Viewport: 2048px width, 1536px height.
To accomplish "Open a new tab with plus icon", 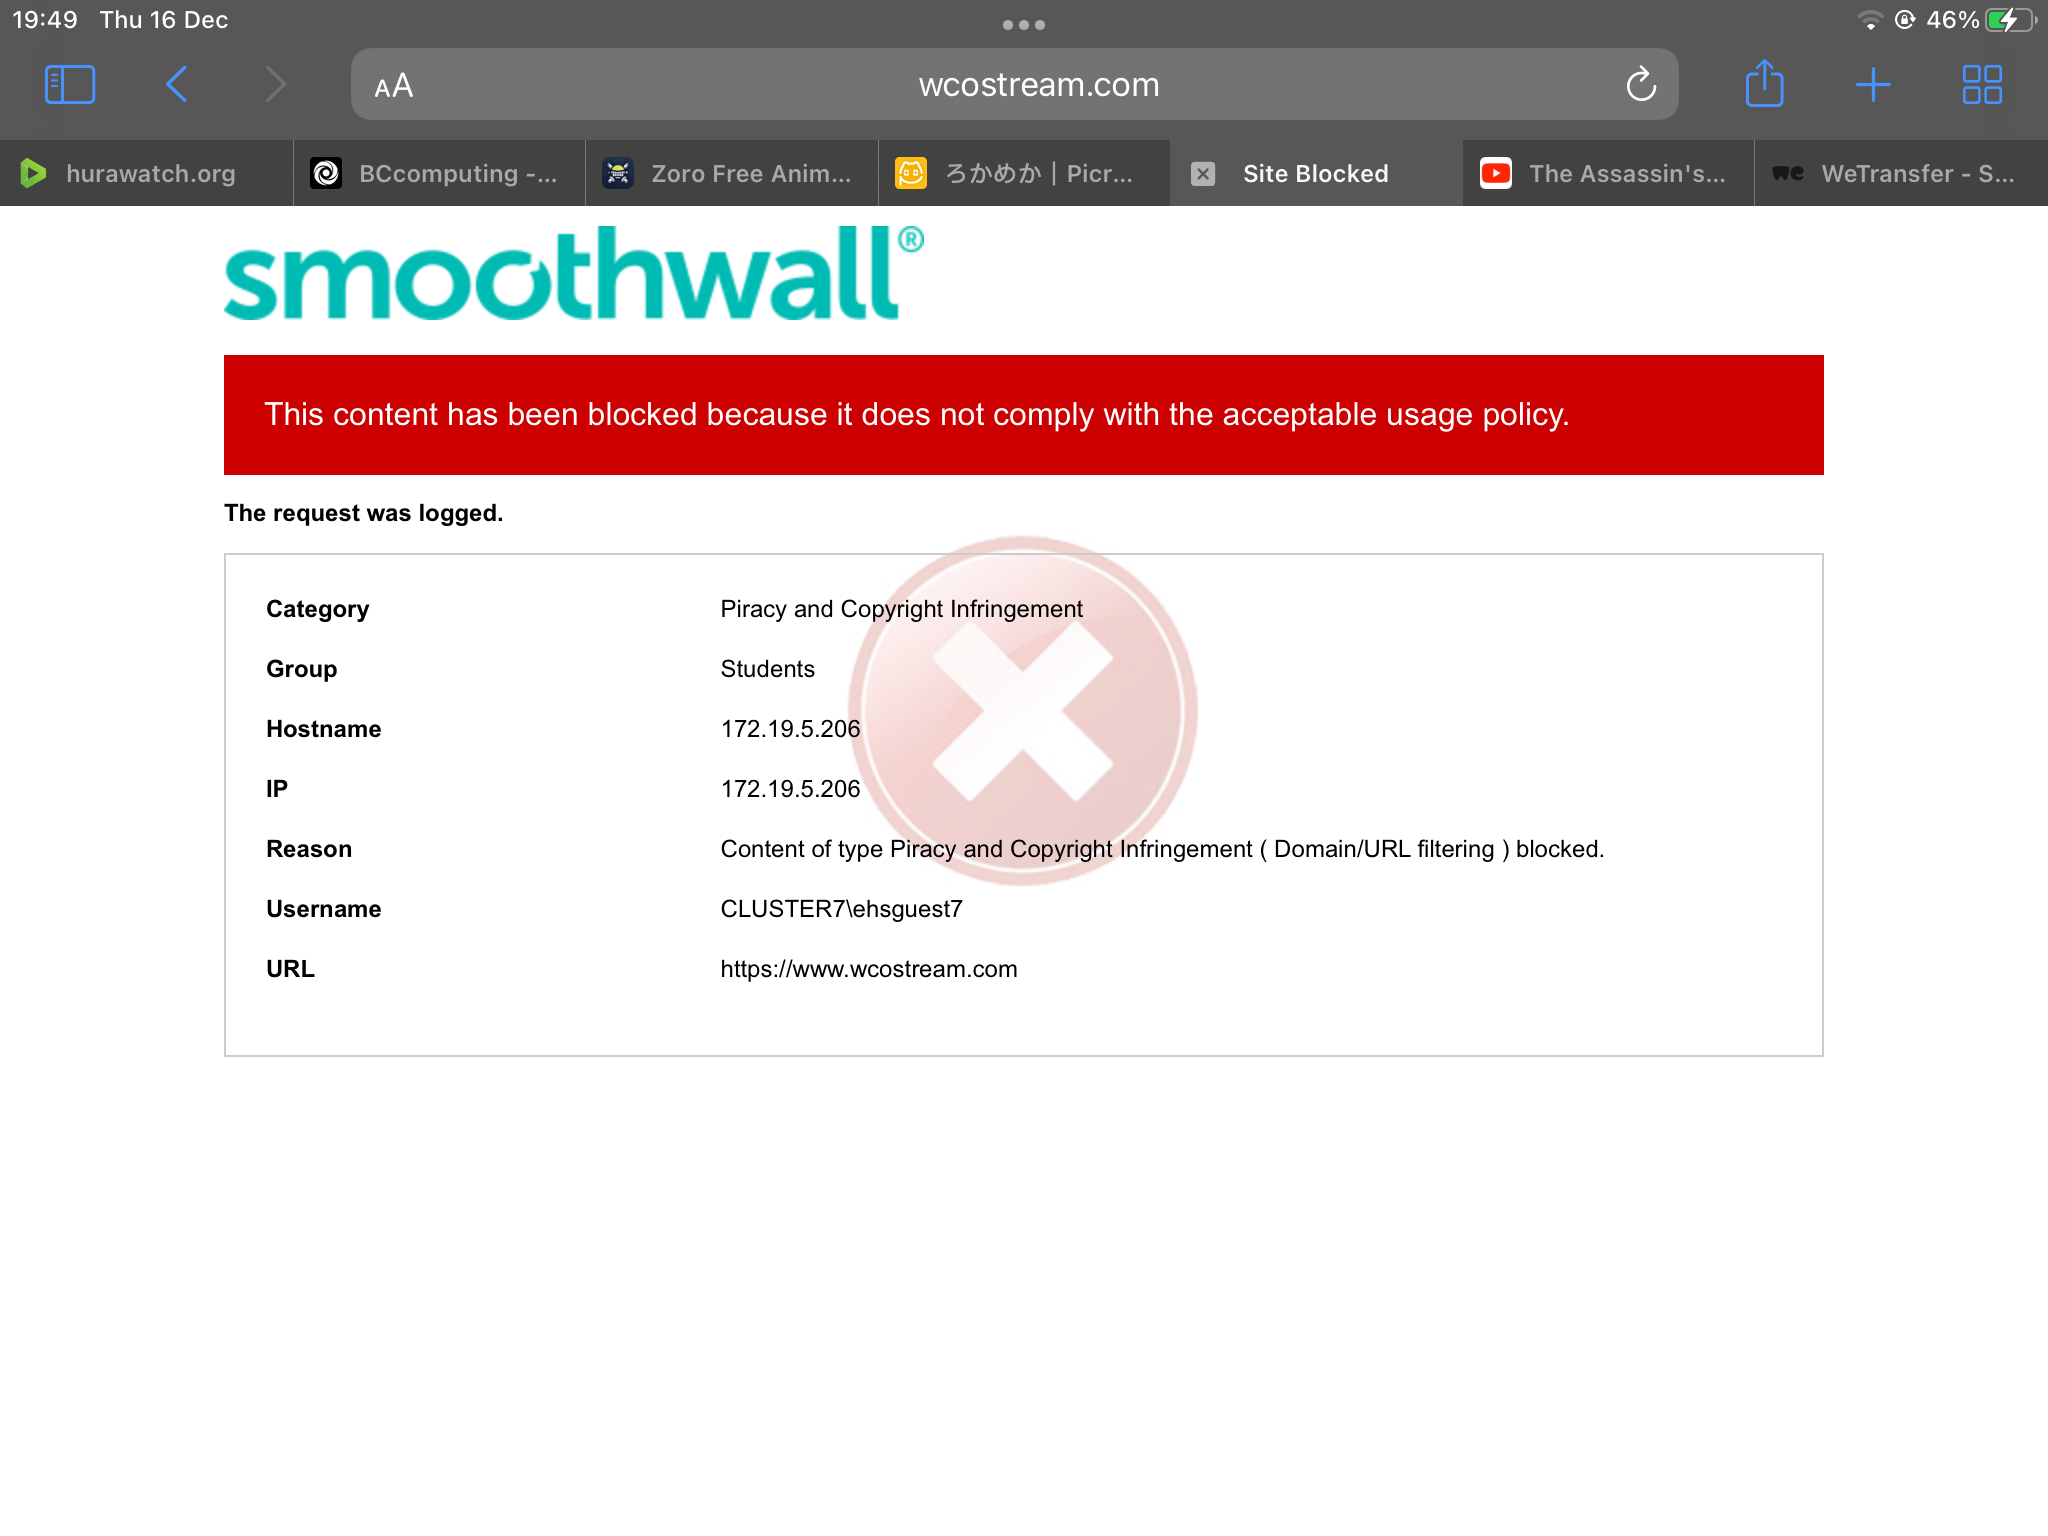I will click(1872, 85).
